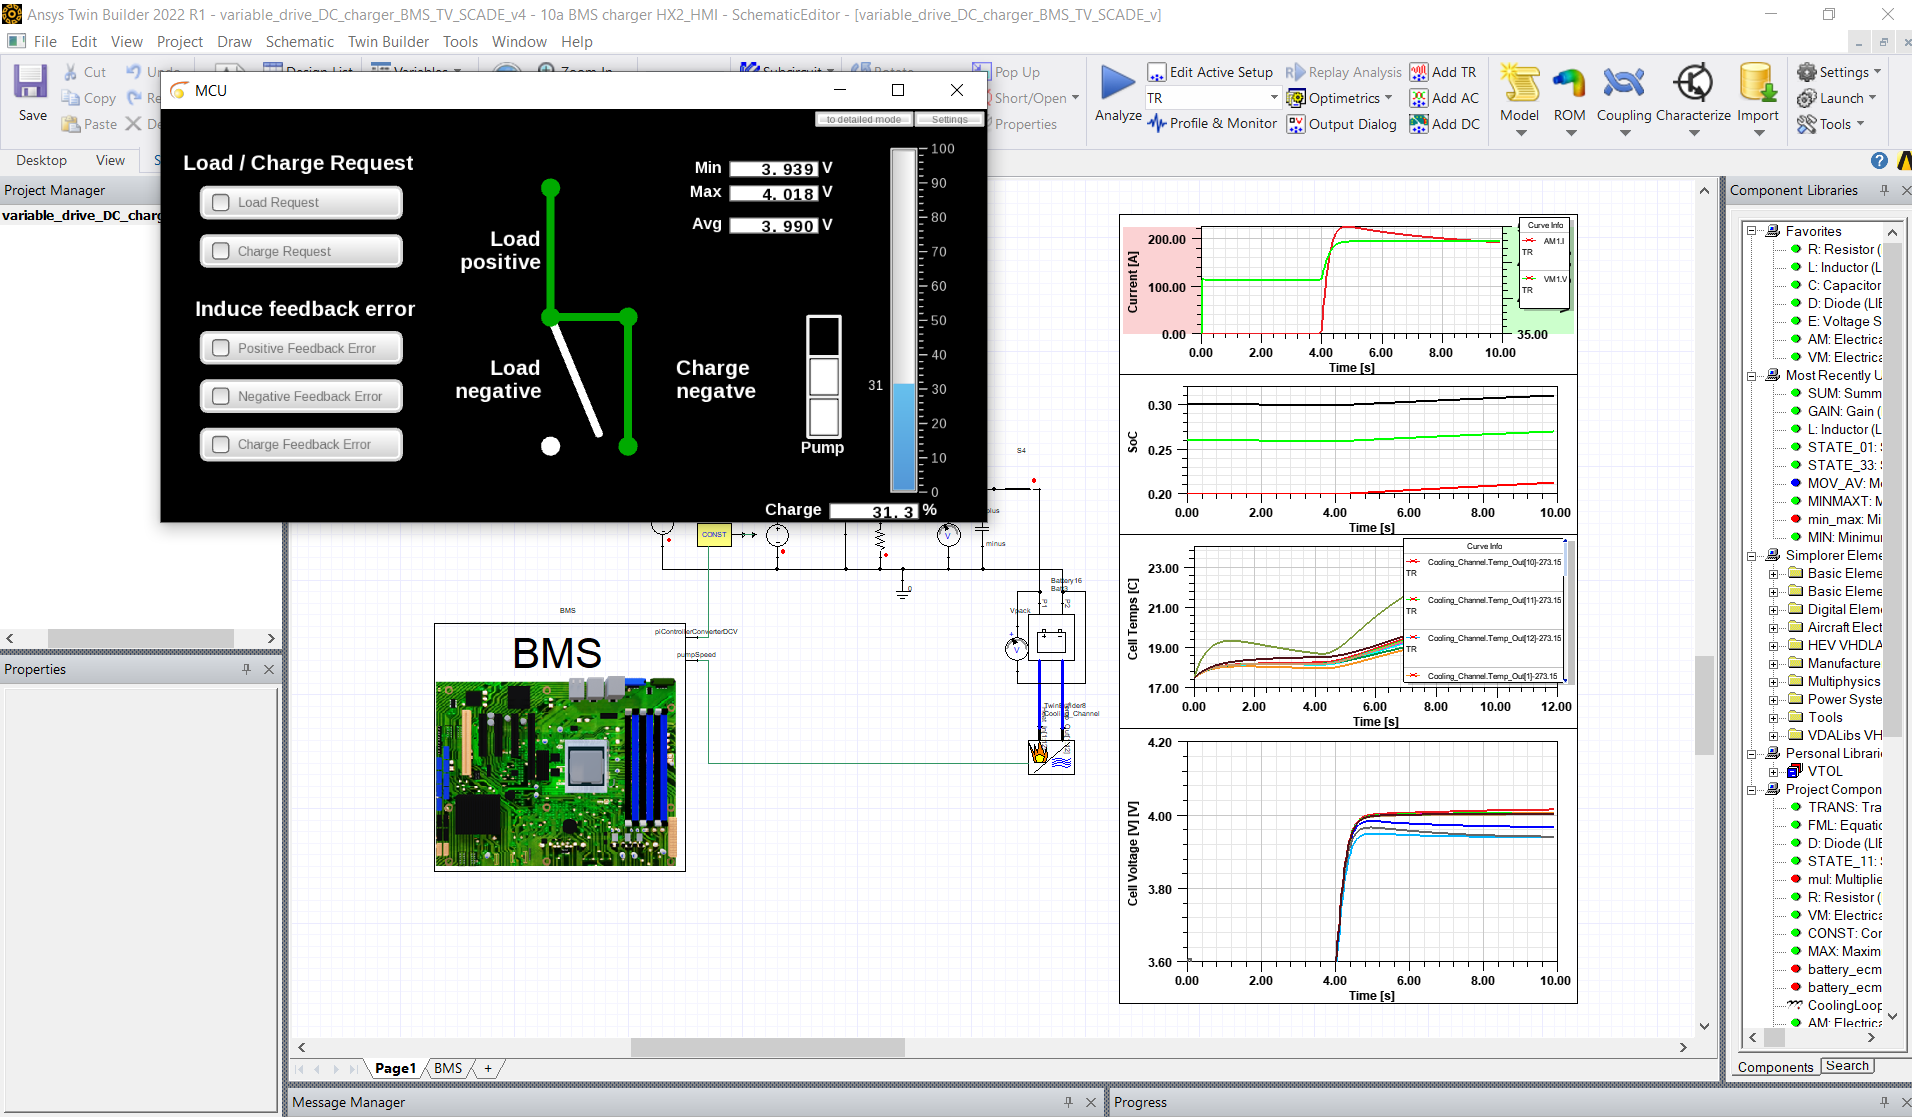
Task: Toggle the Charge Feedback Error checkbox
Action: [220, 444]
